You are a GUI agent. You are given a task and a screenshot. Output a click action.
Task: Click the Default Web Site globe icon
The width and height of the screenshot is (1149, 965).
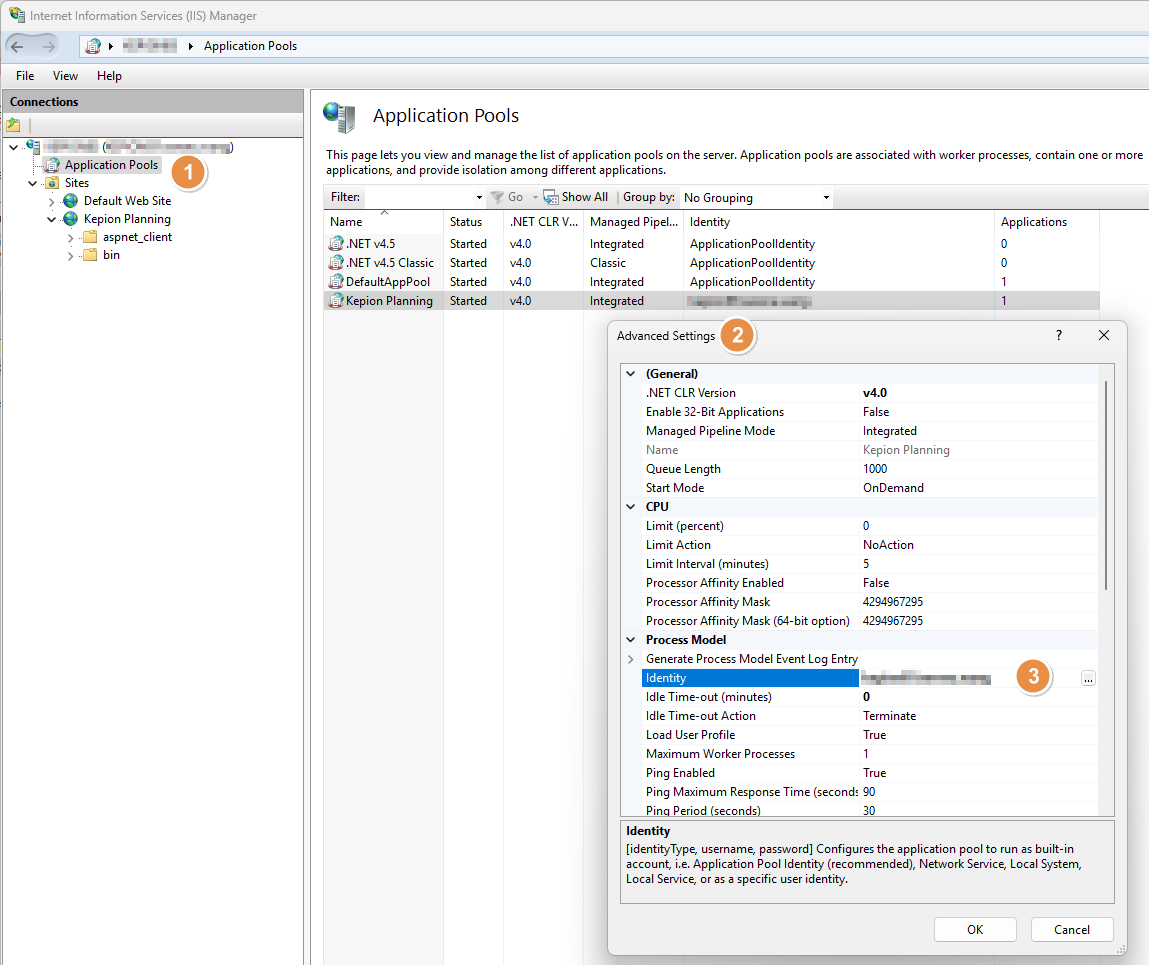[70, 201]
